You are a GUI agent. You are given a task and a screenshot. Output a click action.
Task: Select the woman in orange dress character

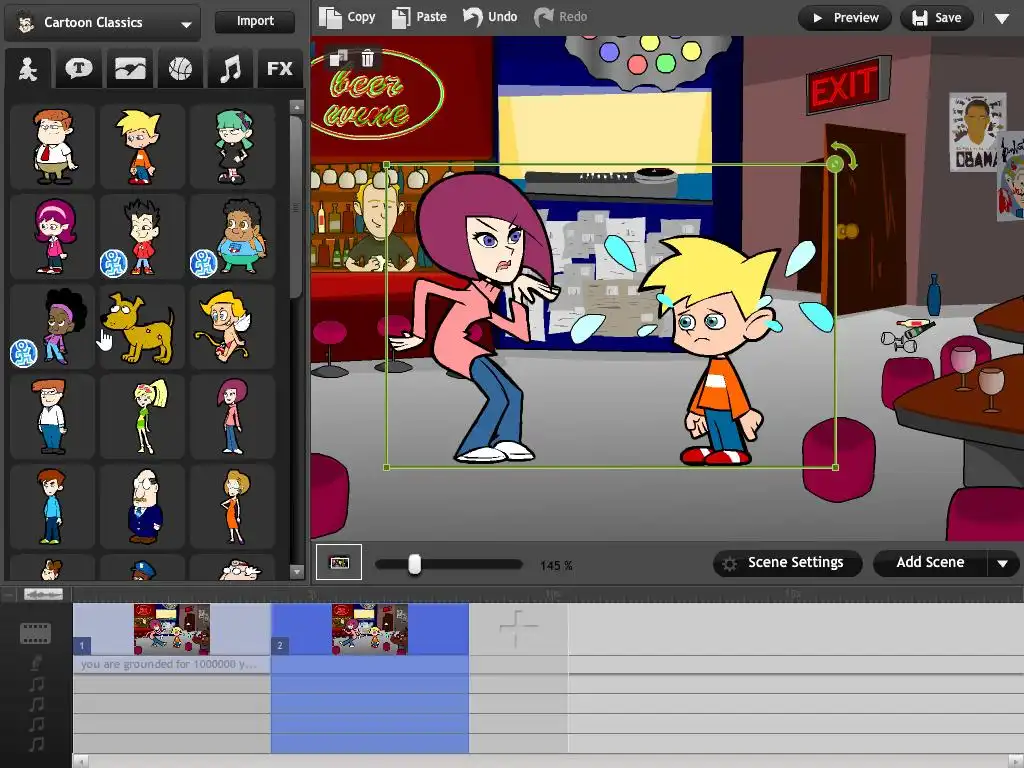point(232,507)
